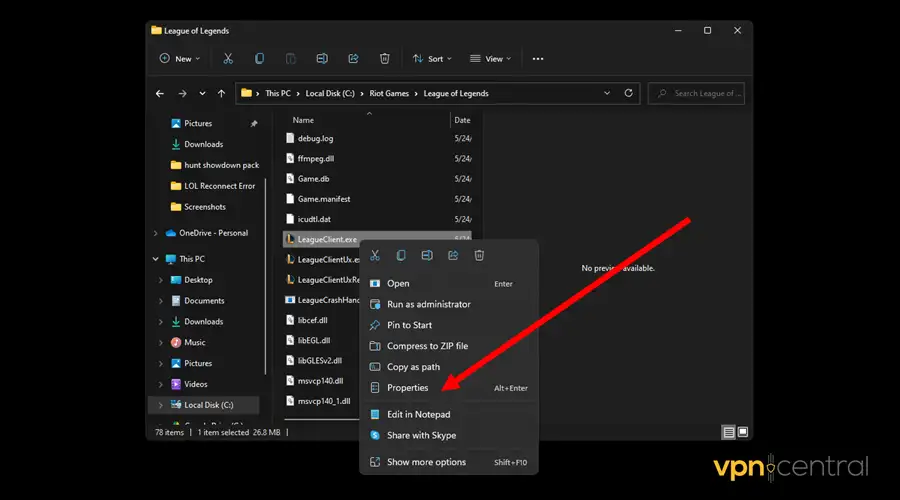The image size is (900, 500).
Task: Click the Search League of Legends box
Action: click(696, 94)
